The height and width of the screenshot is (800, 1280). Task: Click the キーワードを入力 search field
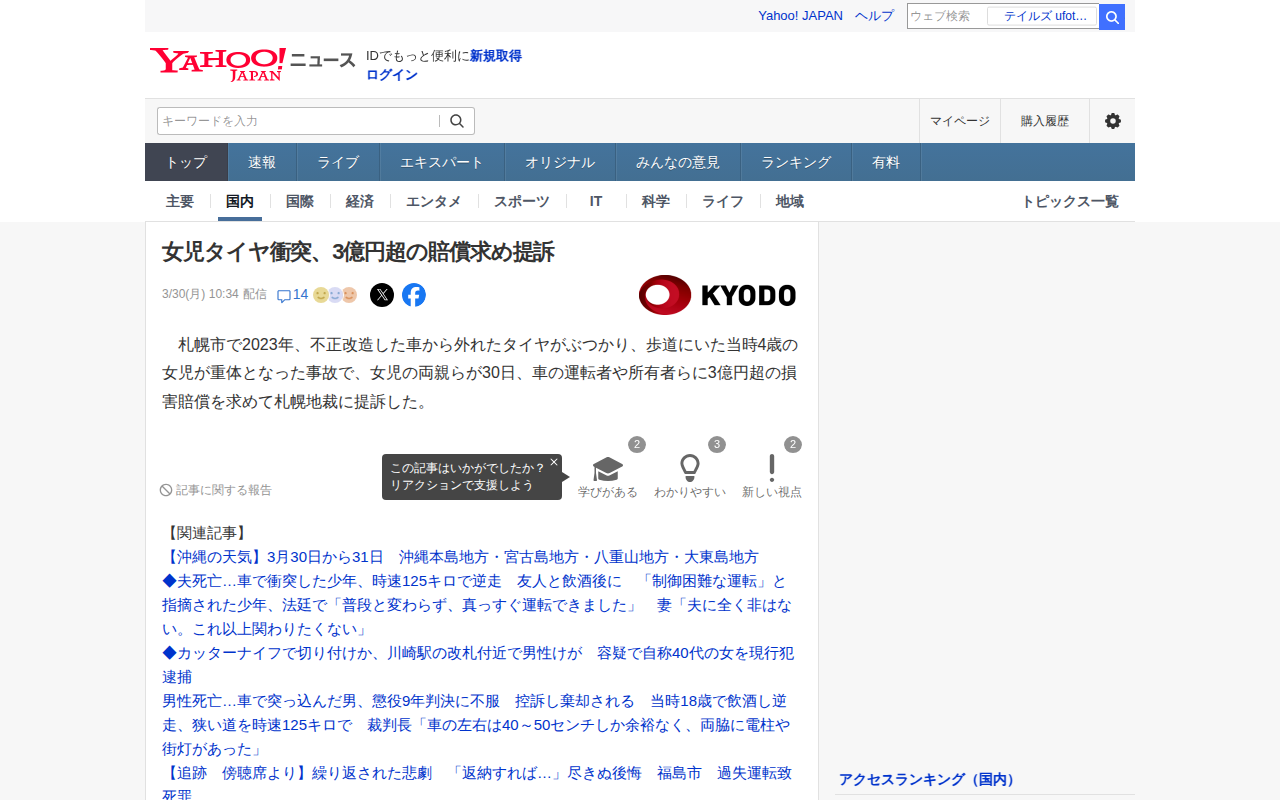[298, 121]
